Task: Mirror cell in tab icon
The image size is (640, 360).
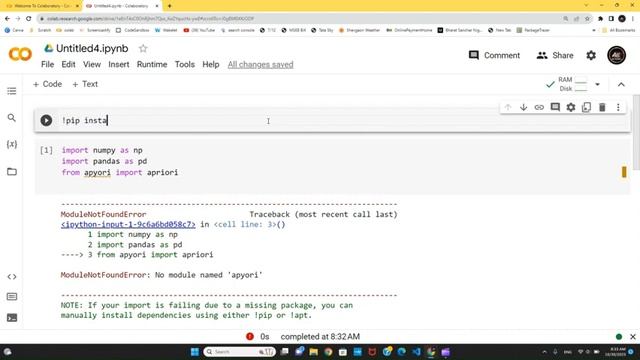Action: tap(587, 107)
